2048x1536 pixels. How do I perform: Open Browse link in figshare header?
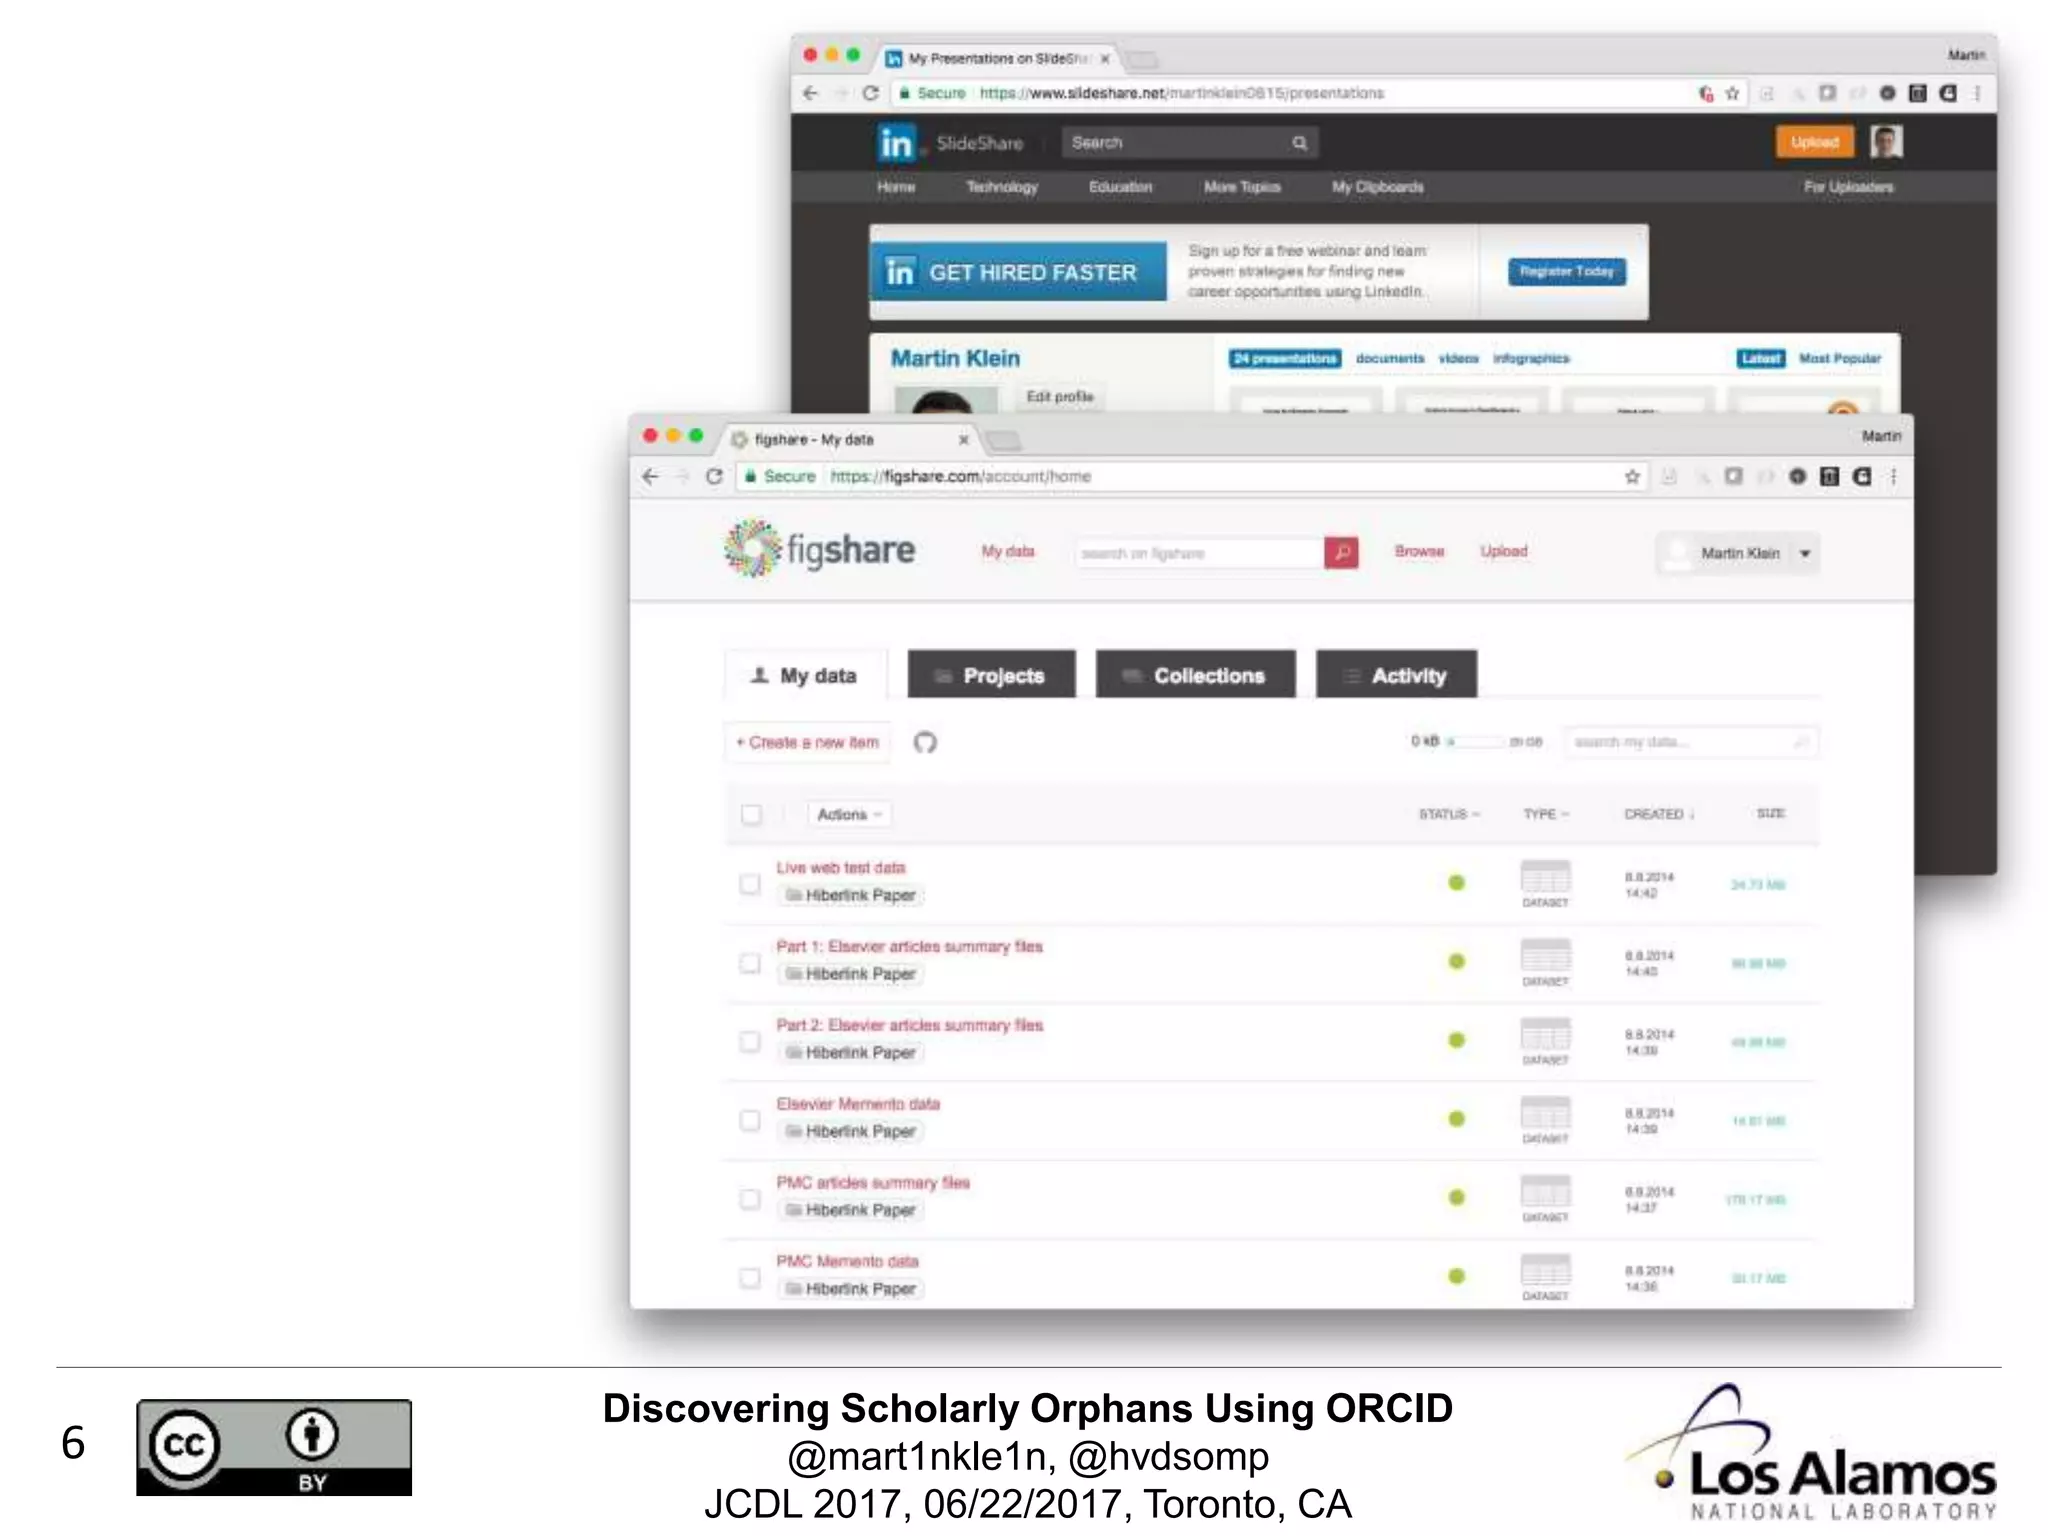coord(1419,551)
